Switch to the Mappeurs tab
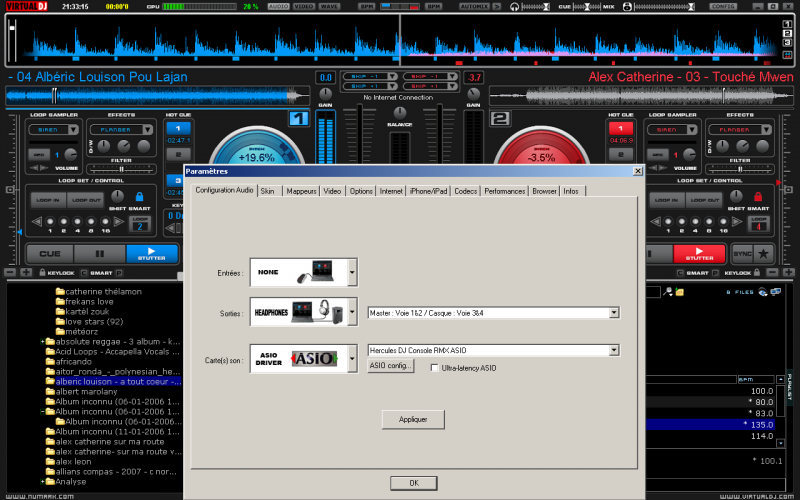The width and height of the screenshot is (800, 500). (301, 191)
